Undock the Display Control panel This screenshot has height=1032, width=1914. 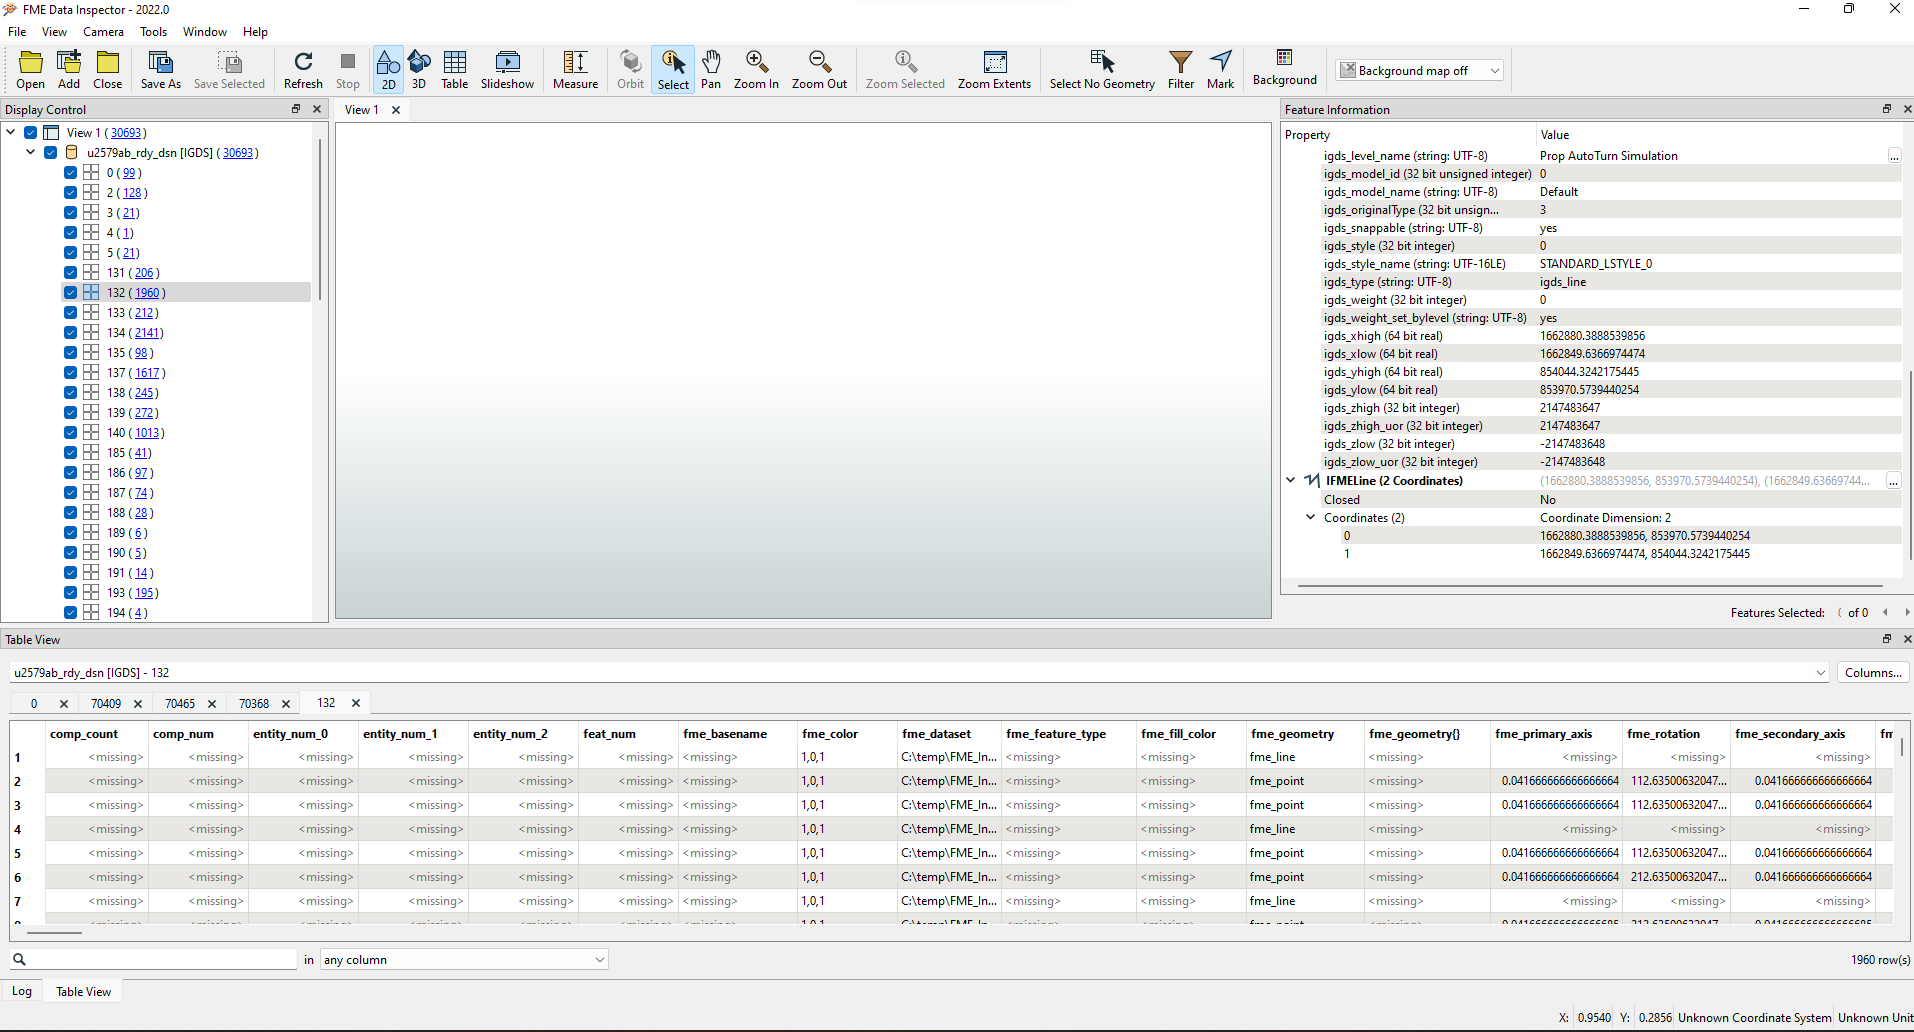point(296,109)
